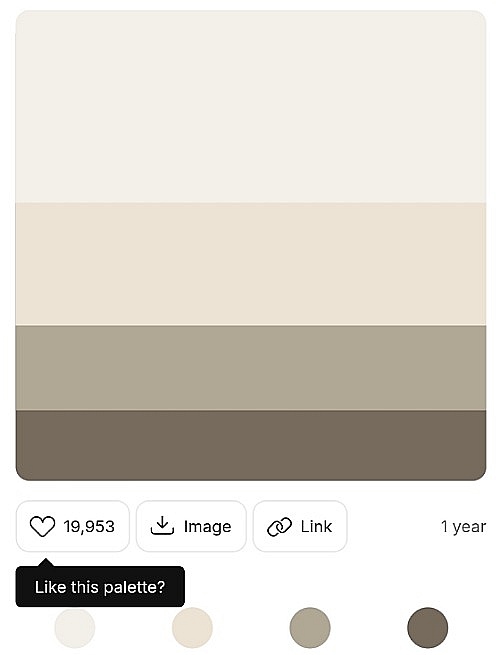Click the '1 year' timestamp
This screenshot has width=500, height=655.
coord(463,526)
